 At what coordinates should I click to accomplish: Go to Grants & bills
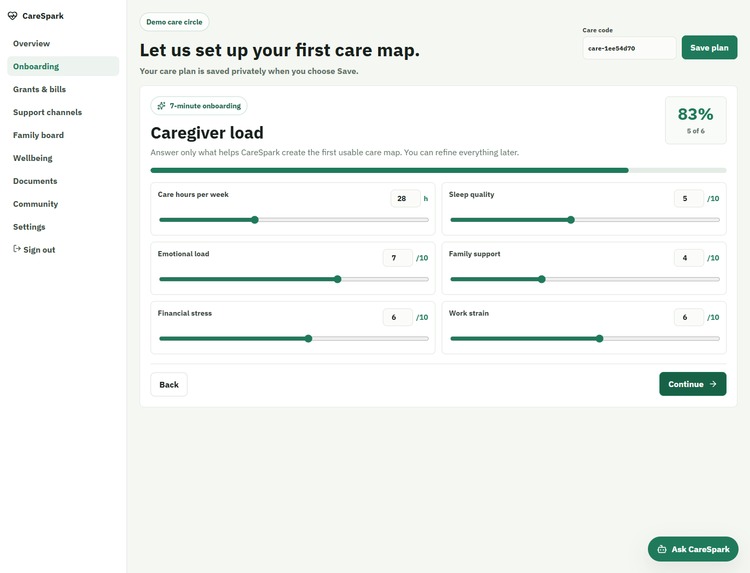63,89
